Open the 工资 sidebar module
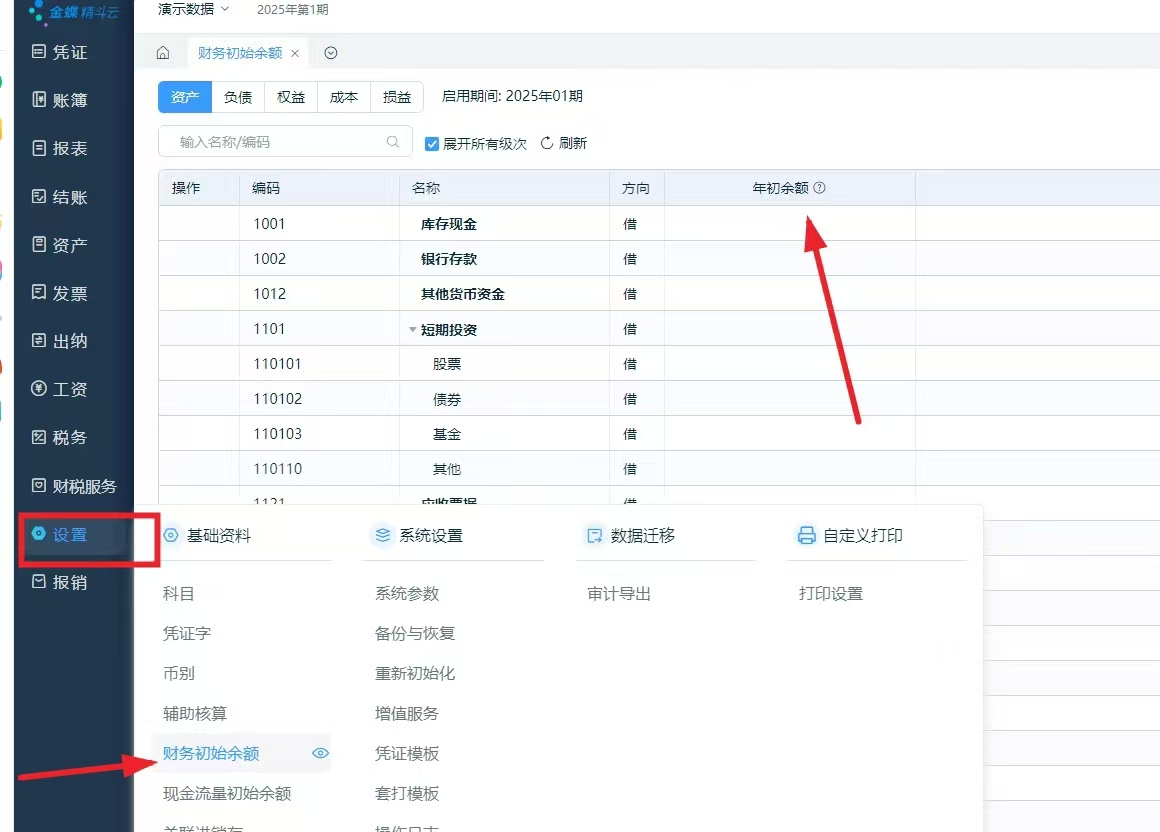1160x832 pixels. coord(60,389)
